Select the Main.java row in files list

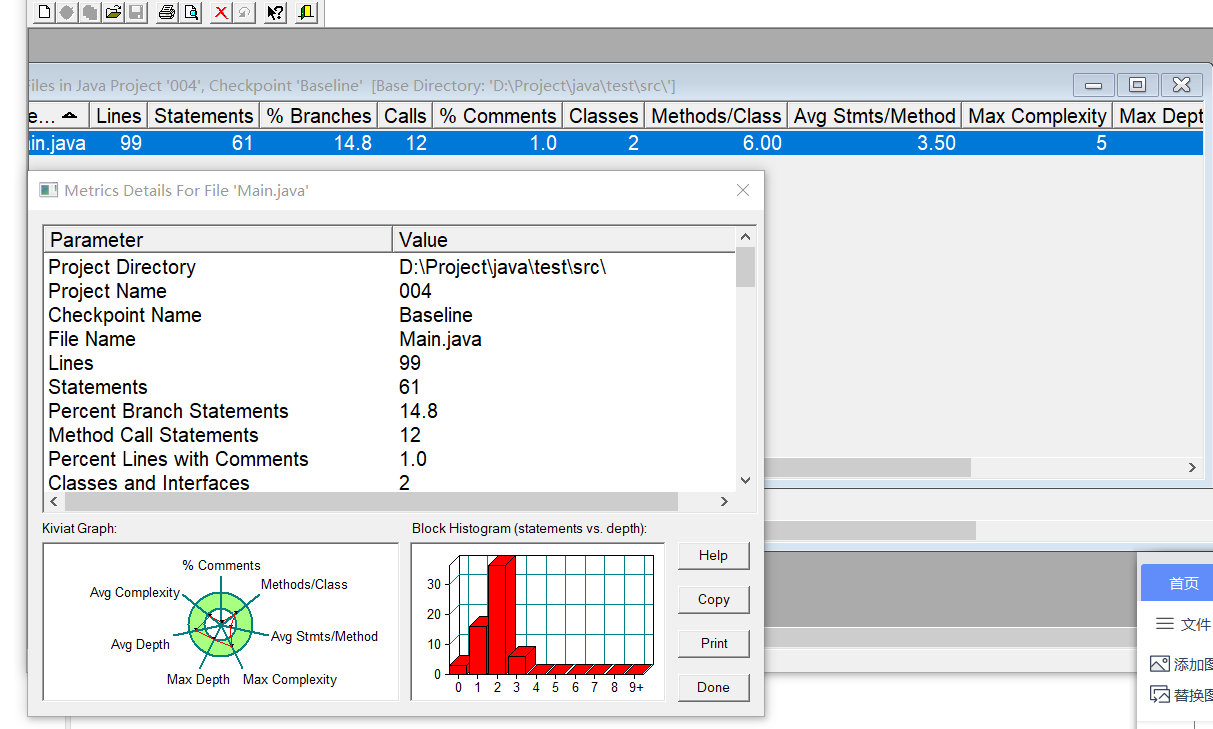coord(614,143)
